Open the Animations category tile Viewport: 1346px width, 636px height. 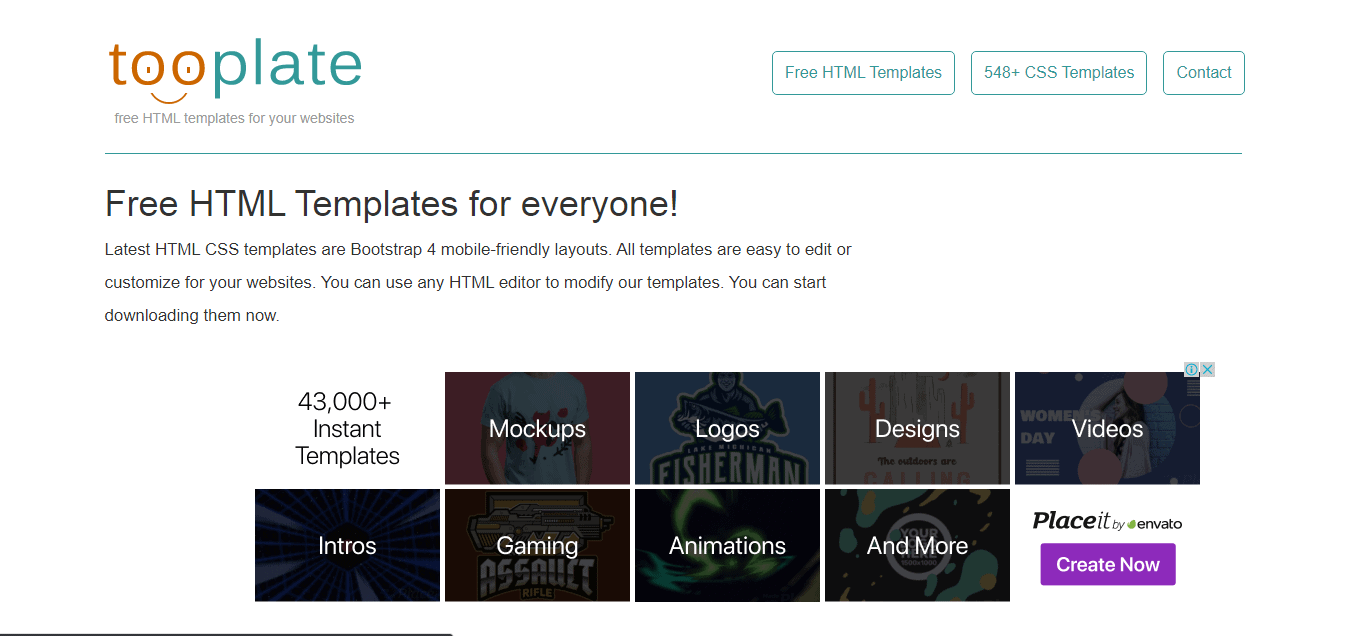[x=727, y=545]
